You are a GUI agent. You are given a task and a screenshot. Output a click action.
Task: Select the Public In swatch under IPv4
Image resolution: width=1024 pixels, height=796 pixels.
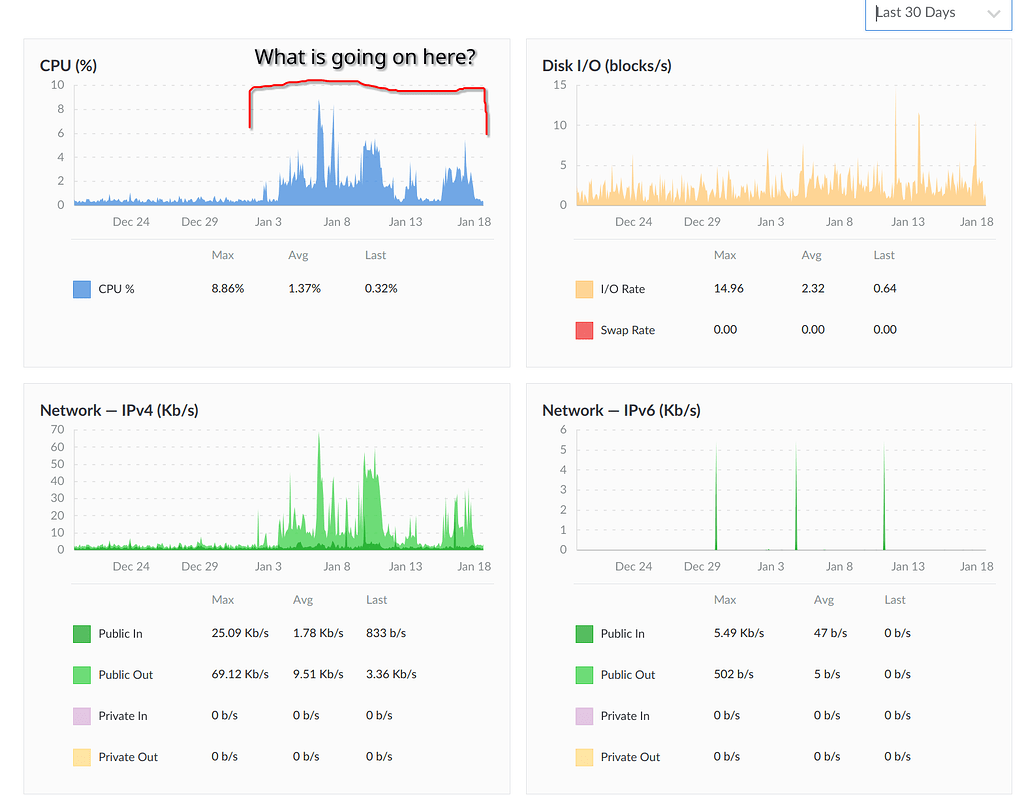coord(82,633)
